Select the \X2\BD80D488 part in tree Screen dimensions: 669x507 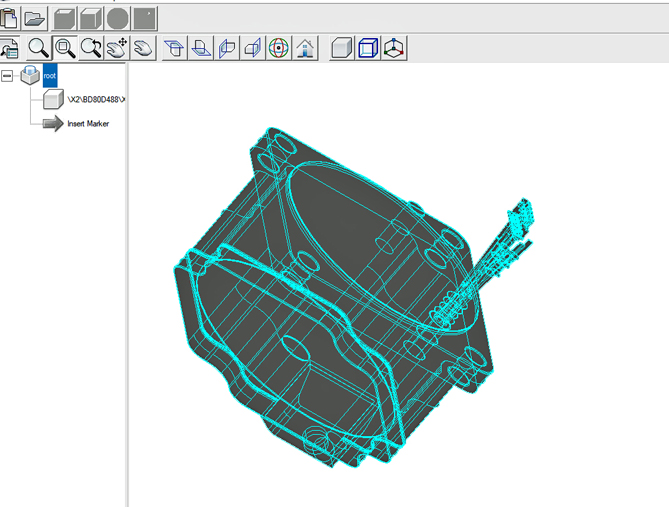96,100
